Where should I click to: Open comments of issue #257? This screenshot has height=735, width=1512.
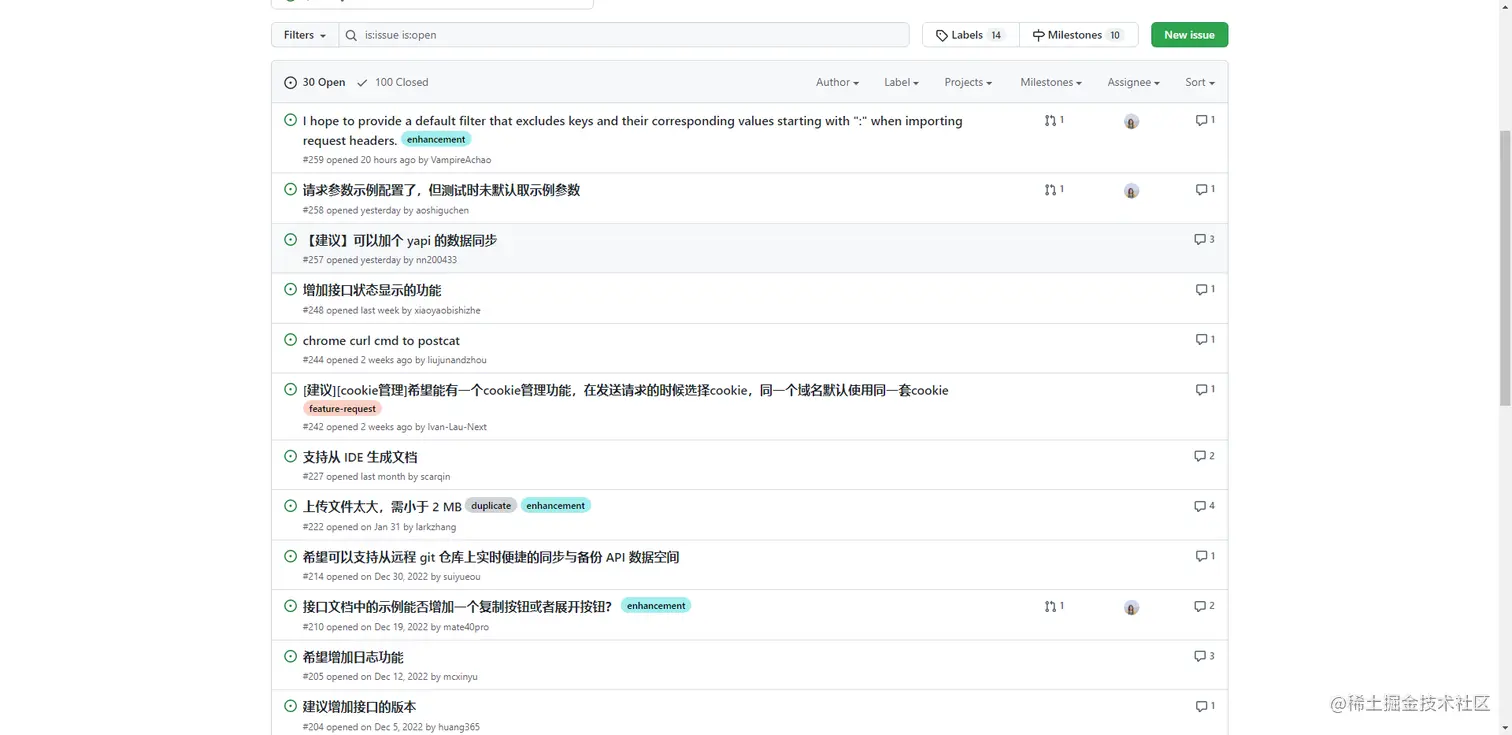pyautogui.click(x=1204, y=239)
